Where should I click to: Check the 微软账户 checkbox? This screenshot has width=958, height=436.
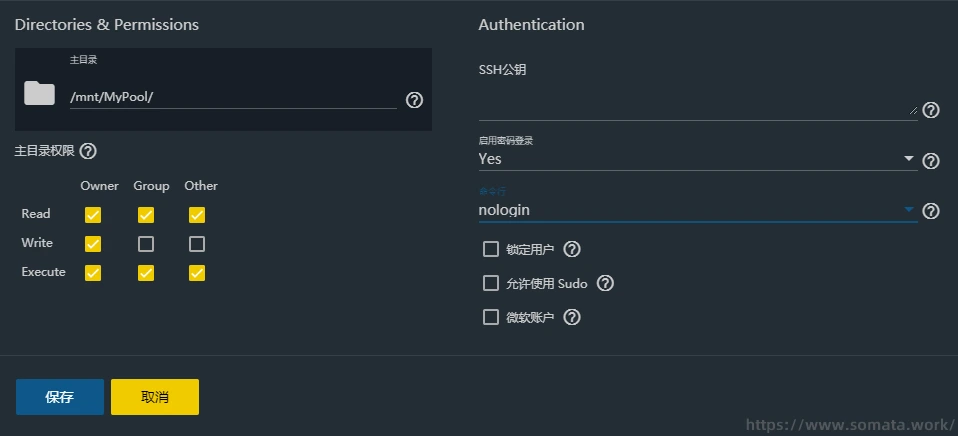(491, 317)
